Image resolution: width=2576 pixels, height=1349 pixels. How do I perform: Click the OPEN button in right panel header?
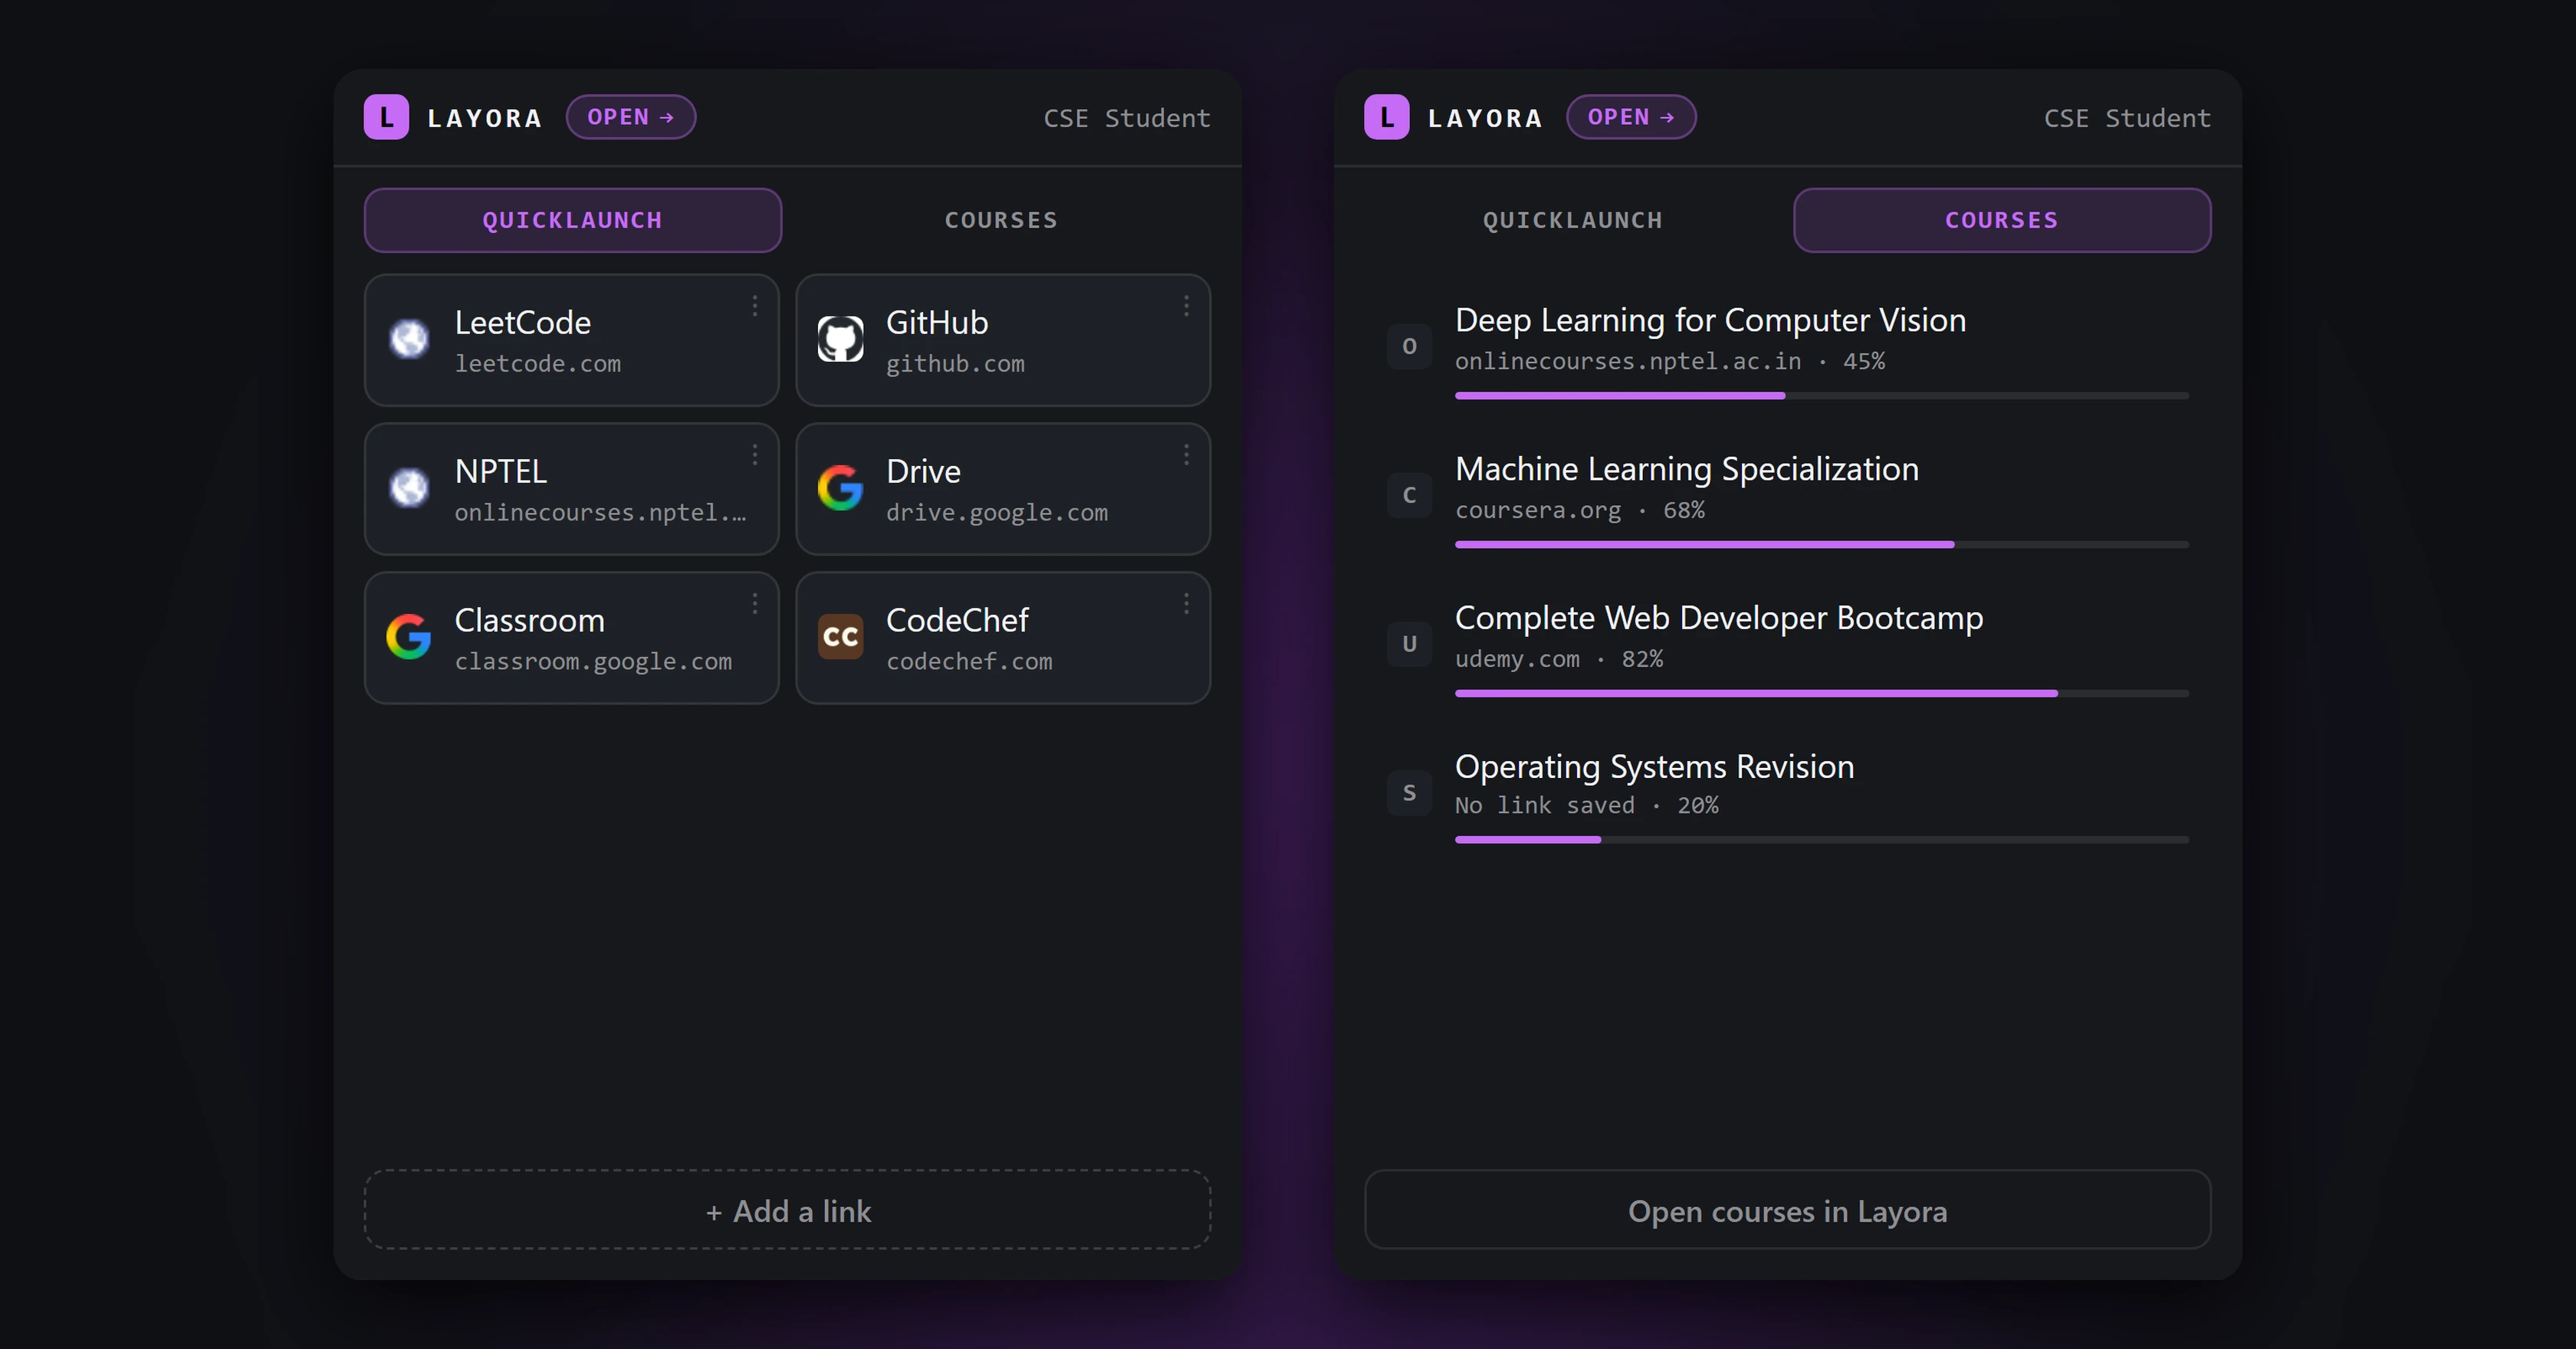(x=1631, y=117)
